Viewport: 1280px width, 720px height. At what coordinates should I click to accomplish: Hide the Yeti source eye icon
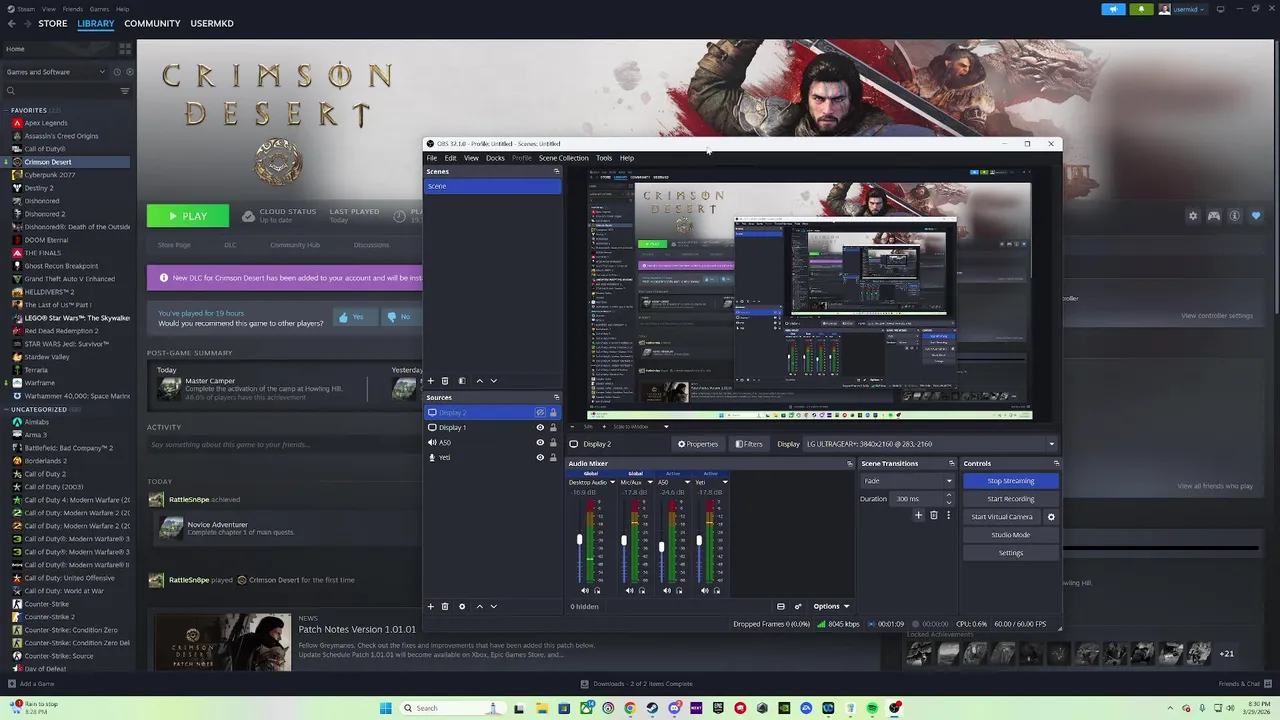coord(540,457)
